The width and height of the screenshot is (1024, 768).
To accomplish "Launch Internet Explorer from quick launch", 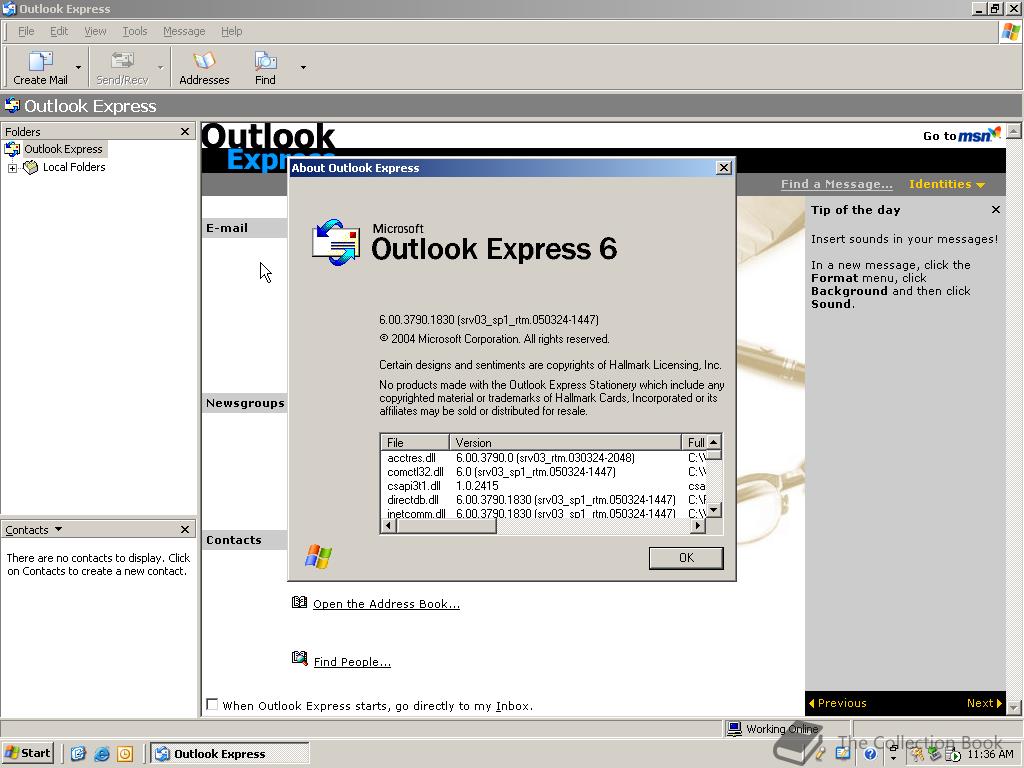I will [x=101, y=754].
